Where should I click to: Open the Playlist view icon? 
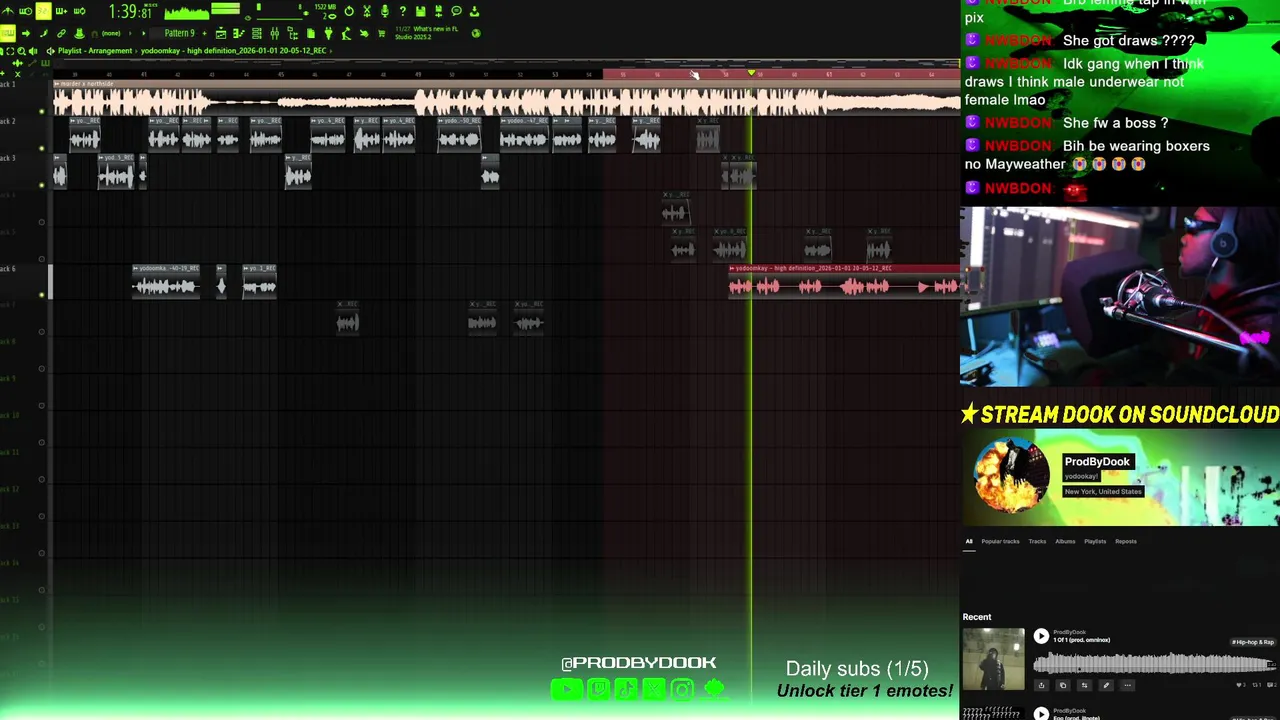(221, 33)
